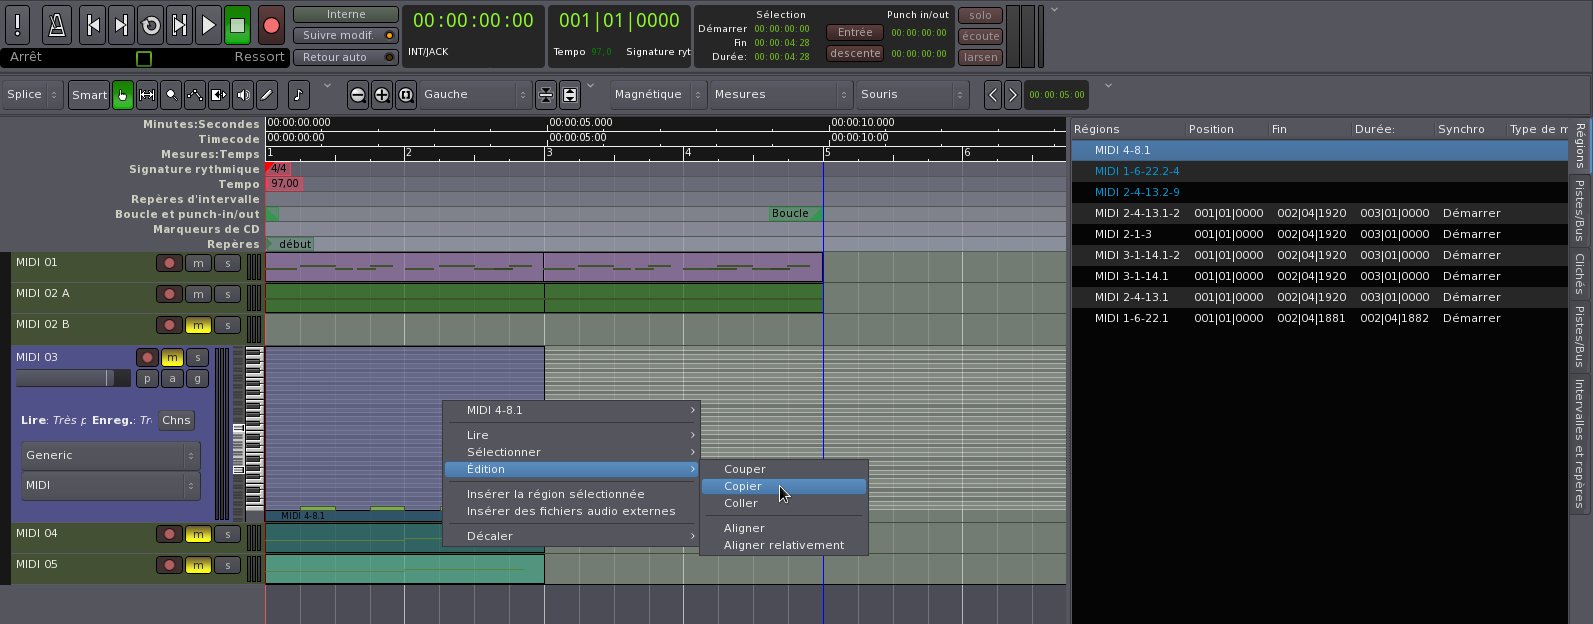Activate the range selection tool

[147, 95]
